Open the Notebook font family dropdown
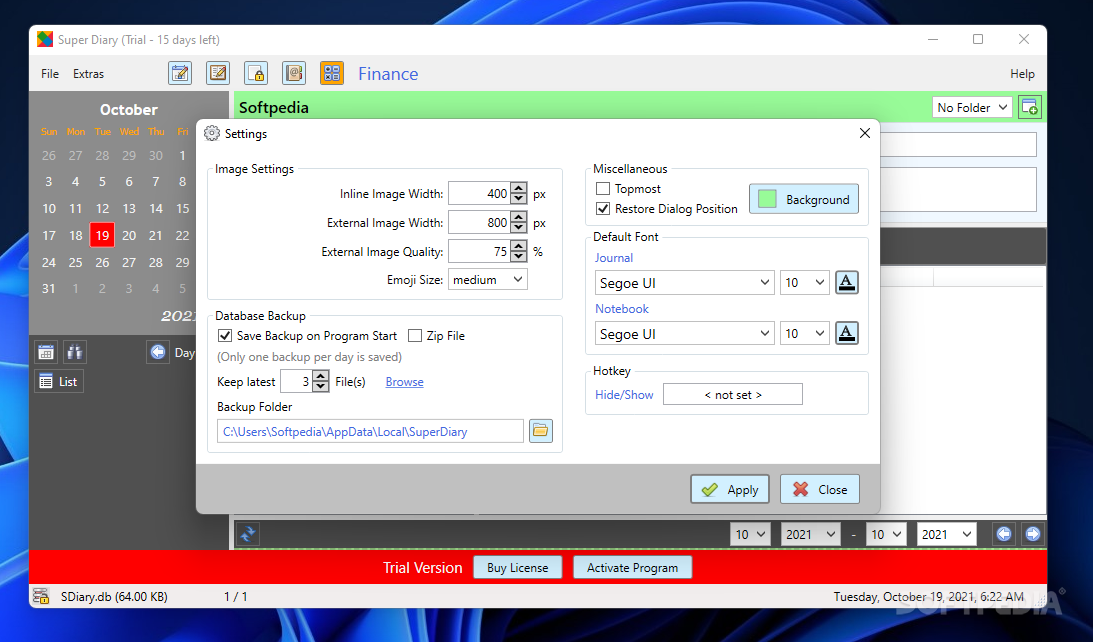The width and height of the screenshot is (1093, 642). pyautogui.click(x=684, y=333)
